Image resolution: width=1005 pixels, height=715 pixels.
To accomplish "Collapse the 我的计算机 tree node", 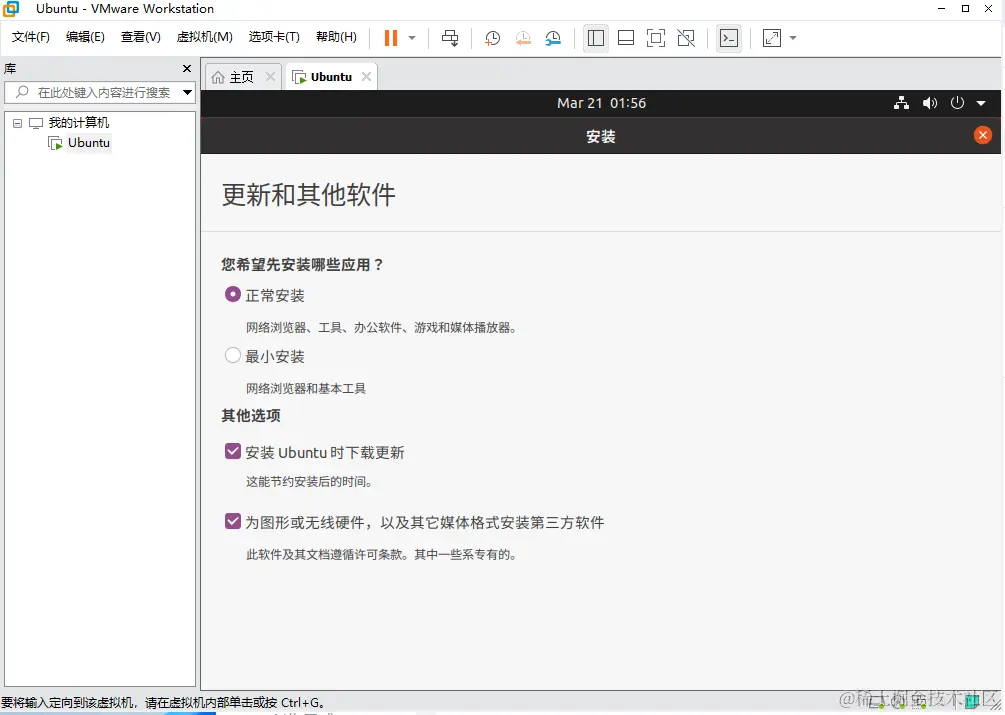I will point(17,122).
